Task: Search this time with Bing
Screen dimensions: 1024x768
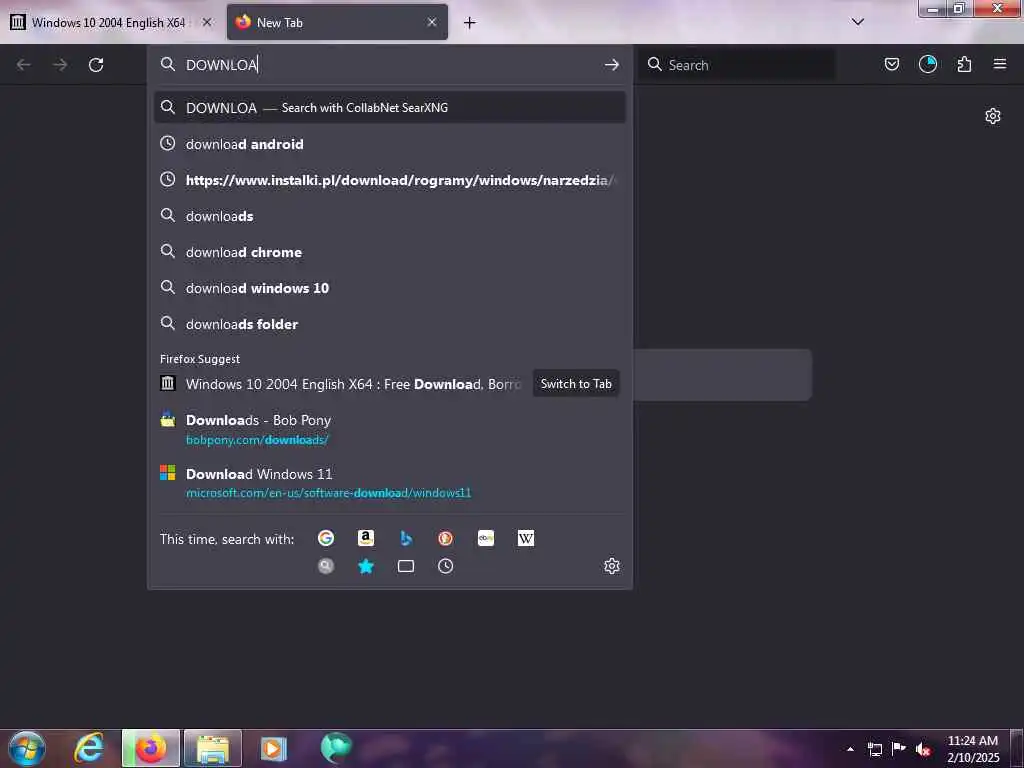Action: (406, 538)
